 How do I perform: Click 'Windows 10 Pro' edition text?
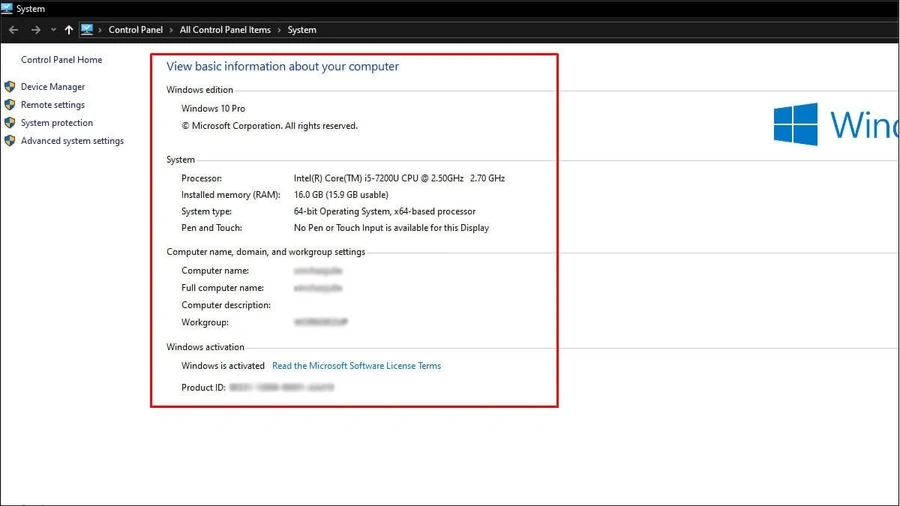click(213, 108)
